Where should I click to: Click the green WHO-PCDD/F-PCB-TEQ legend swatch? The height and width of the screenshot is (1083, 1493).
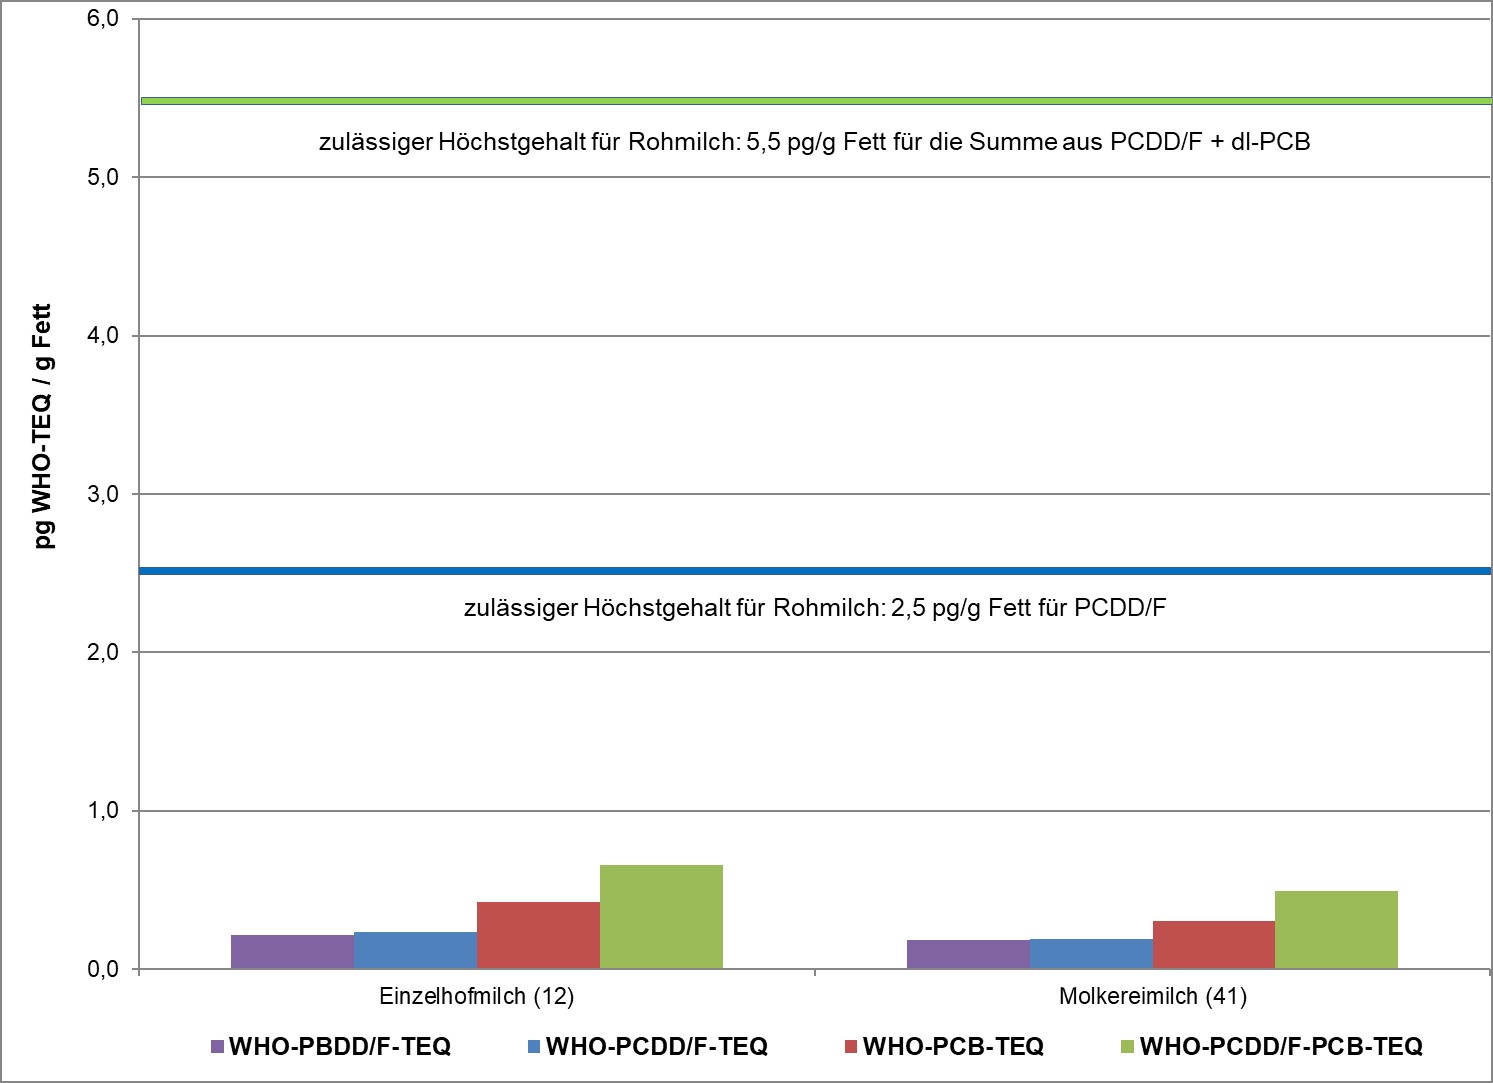coord(1128,1047)
